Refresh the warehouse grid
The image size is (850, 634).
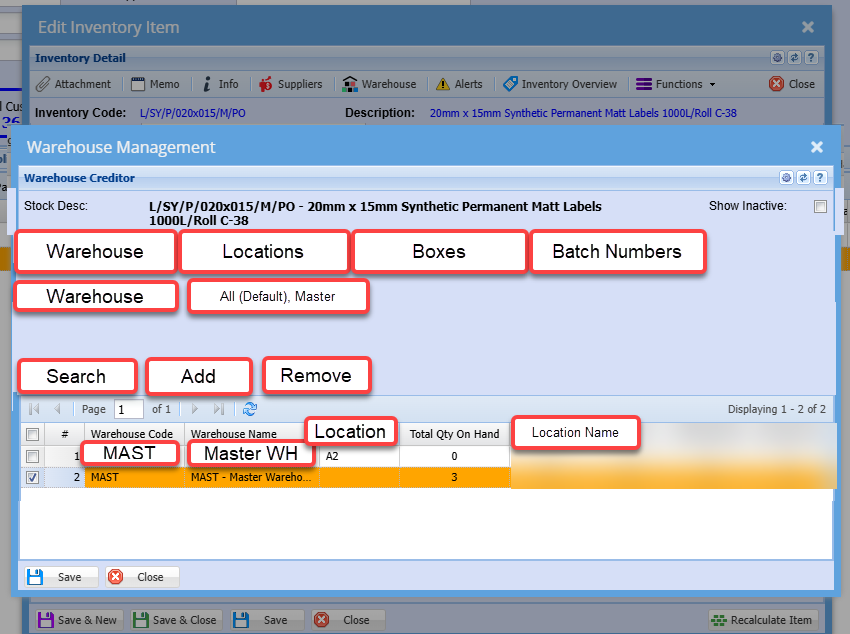[250, 409]
